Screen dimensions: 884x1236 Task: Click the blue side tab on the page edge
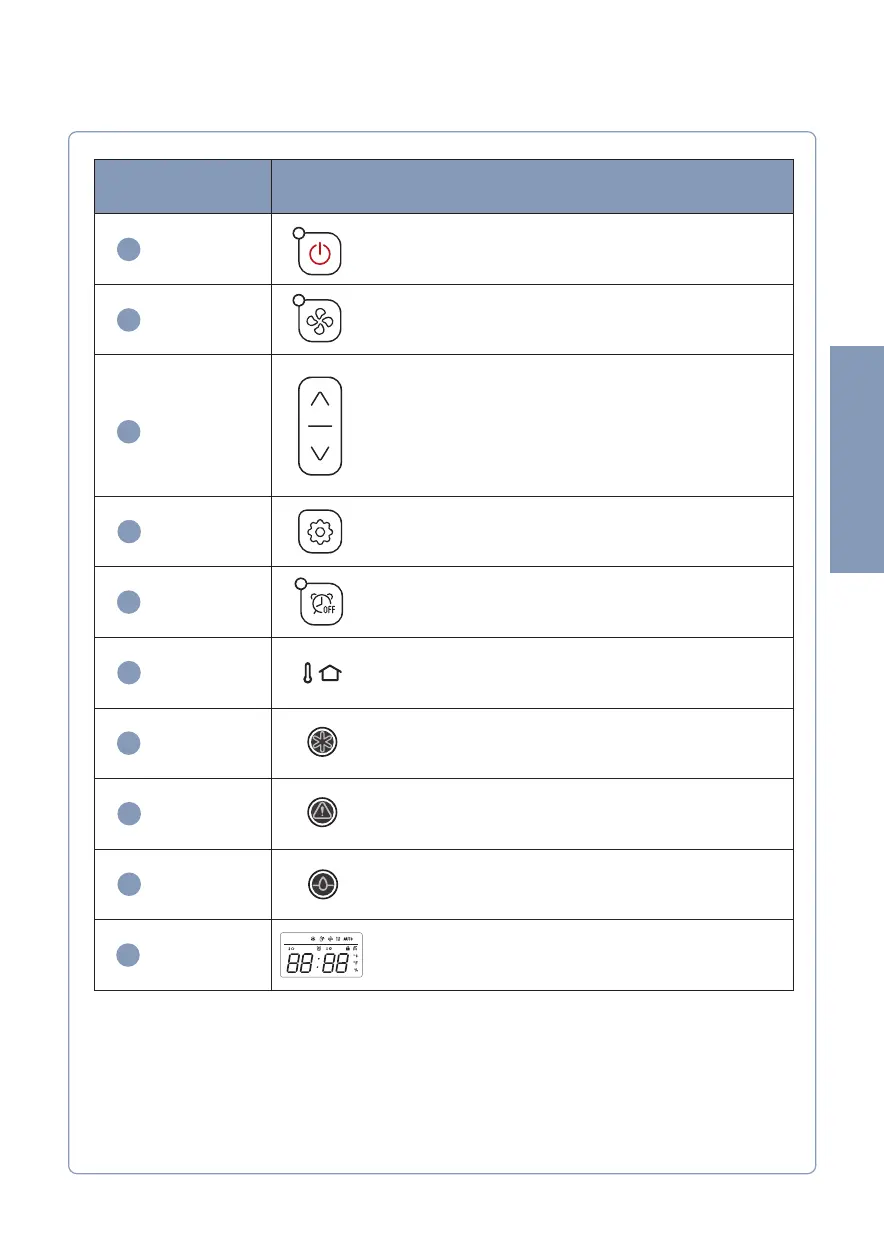tap(856, 459)
